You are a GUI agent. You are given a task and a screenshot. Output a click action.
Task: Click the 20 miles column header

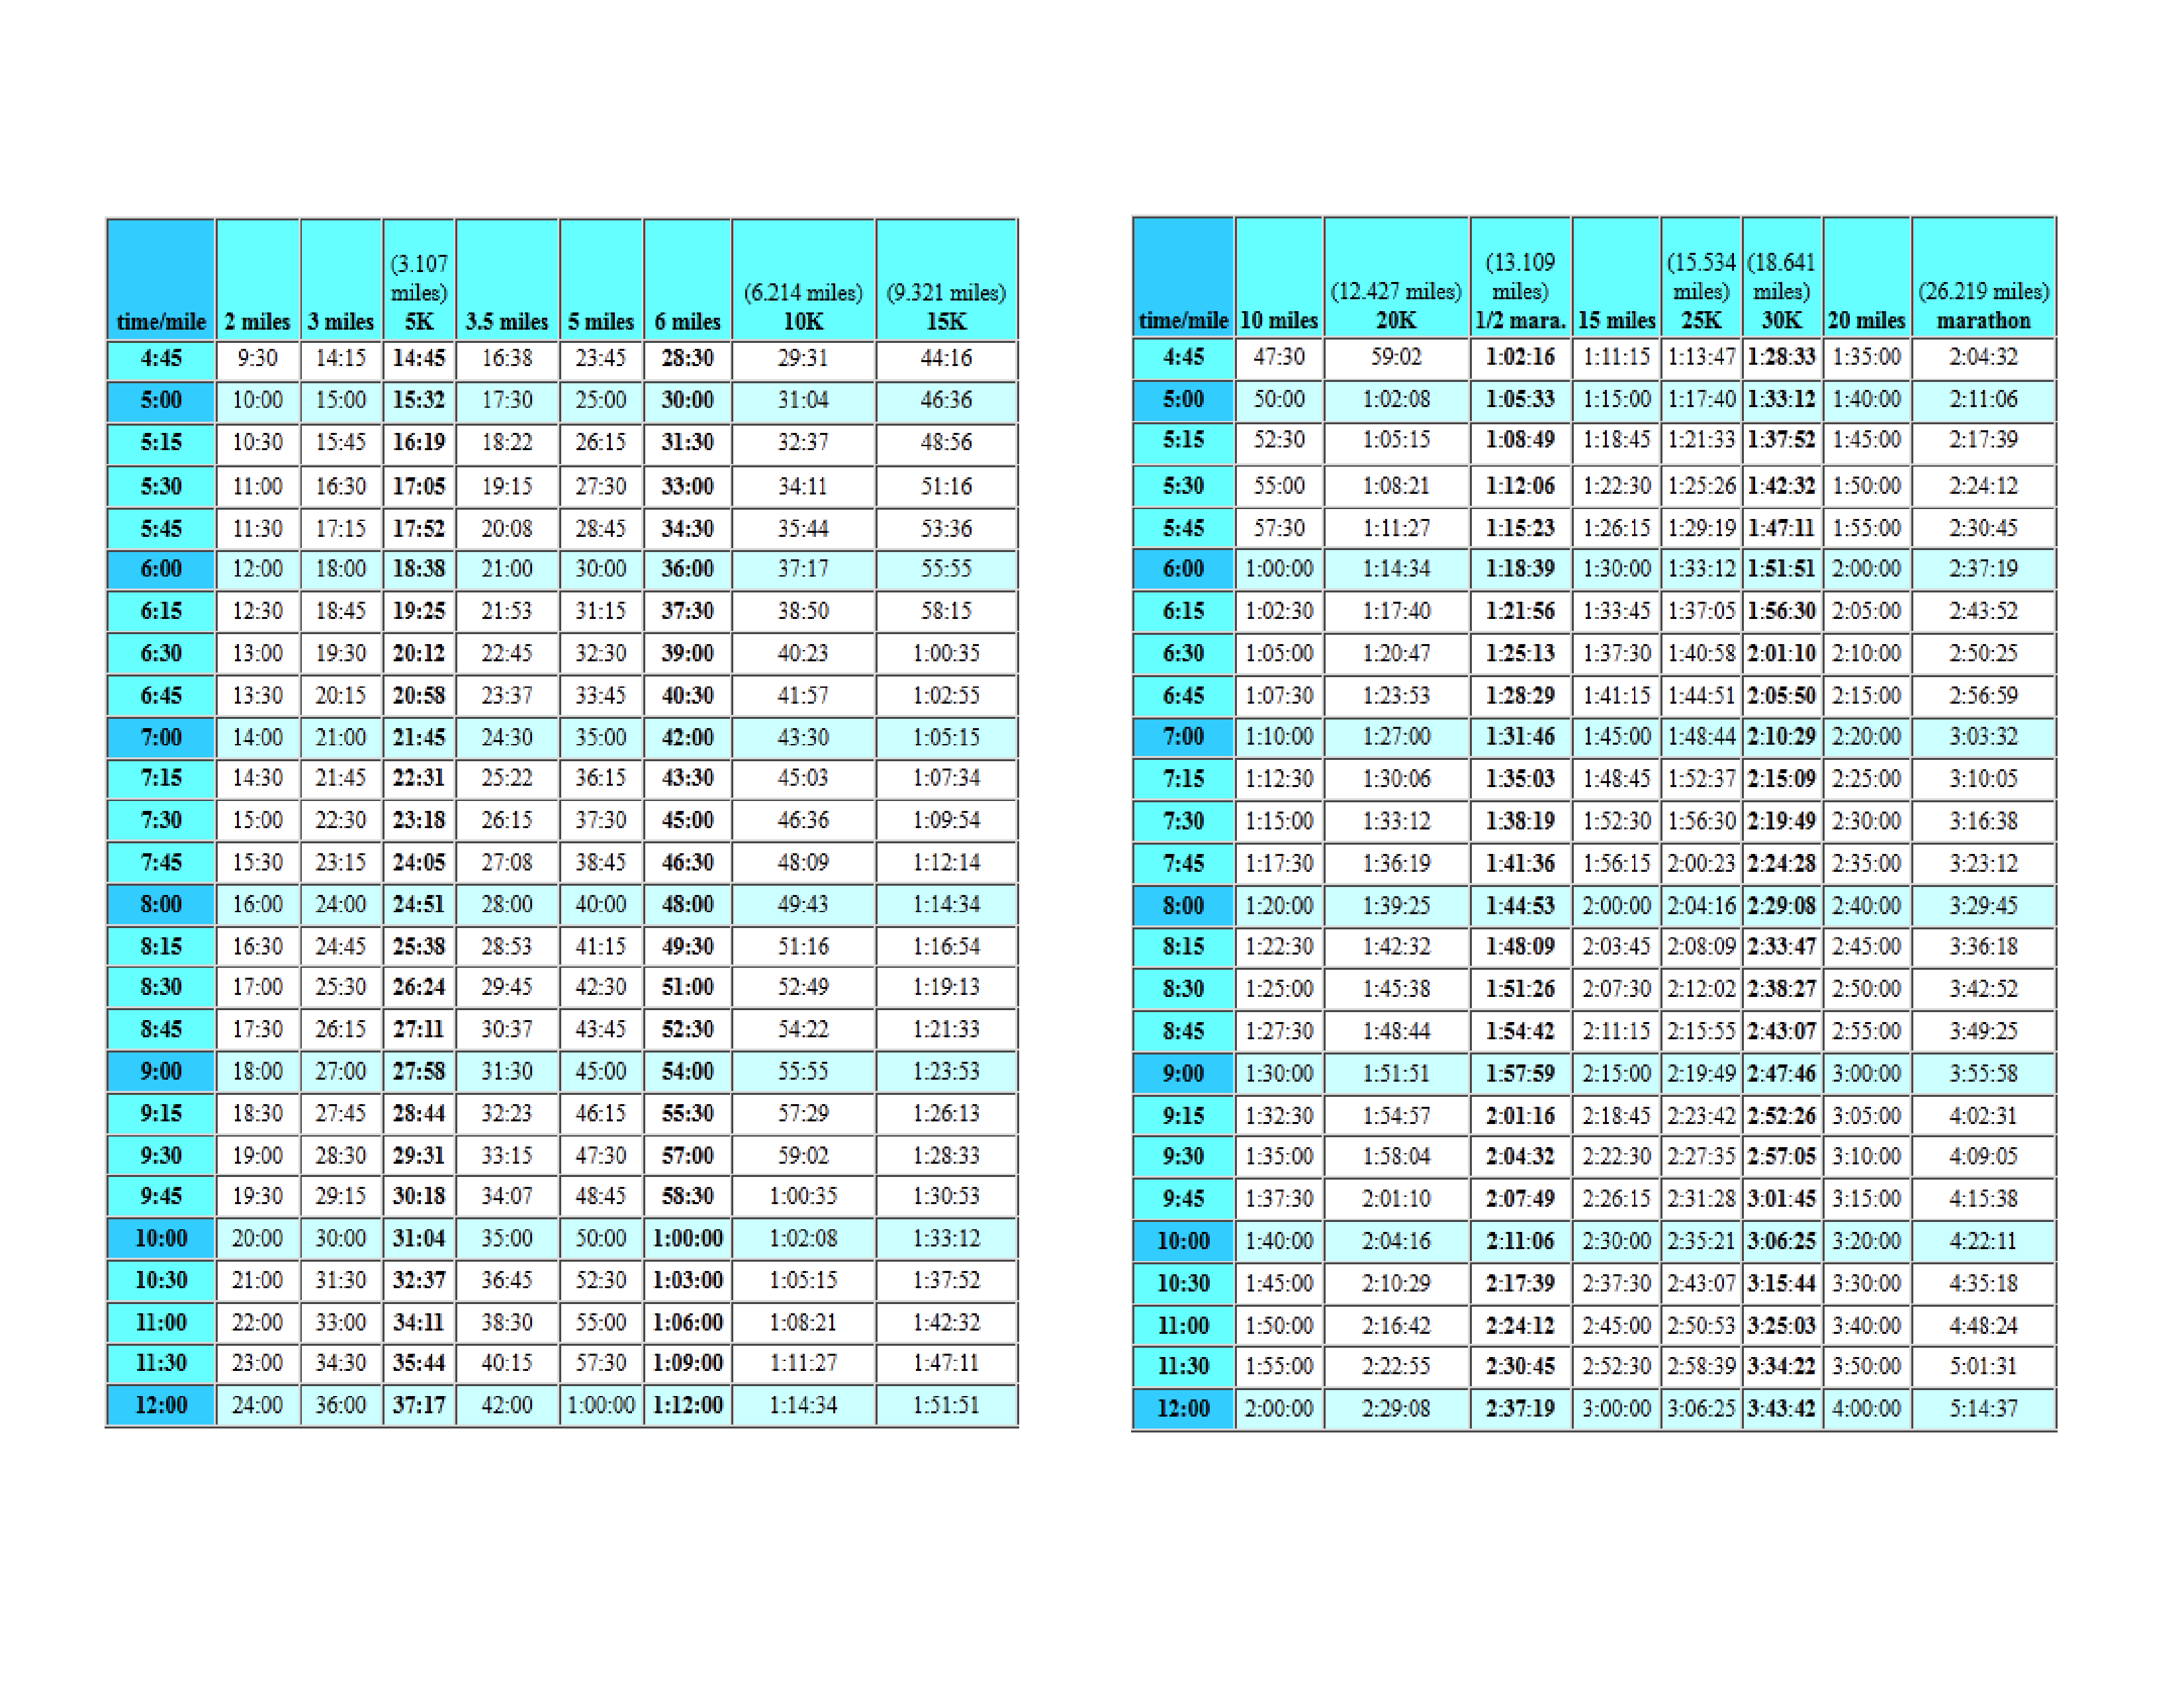(x=1866, y=320)
